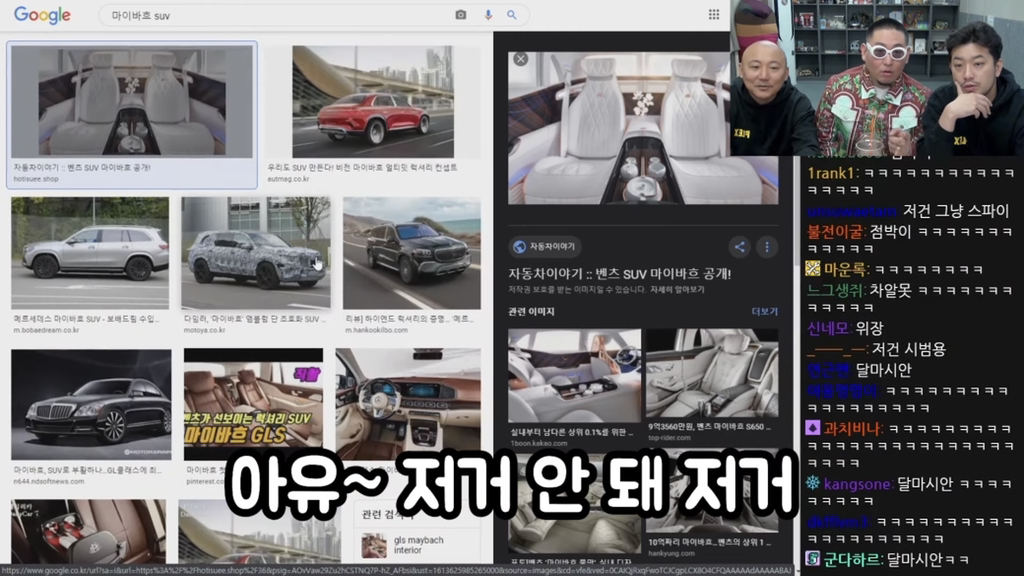Click 우리도 SUV 만든다! 비전 마이바흐 caption
The width and height of the screenshot is (1024, 576).
[362, 168]
